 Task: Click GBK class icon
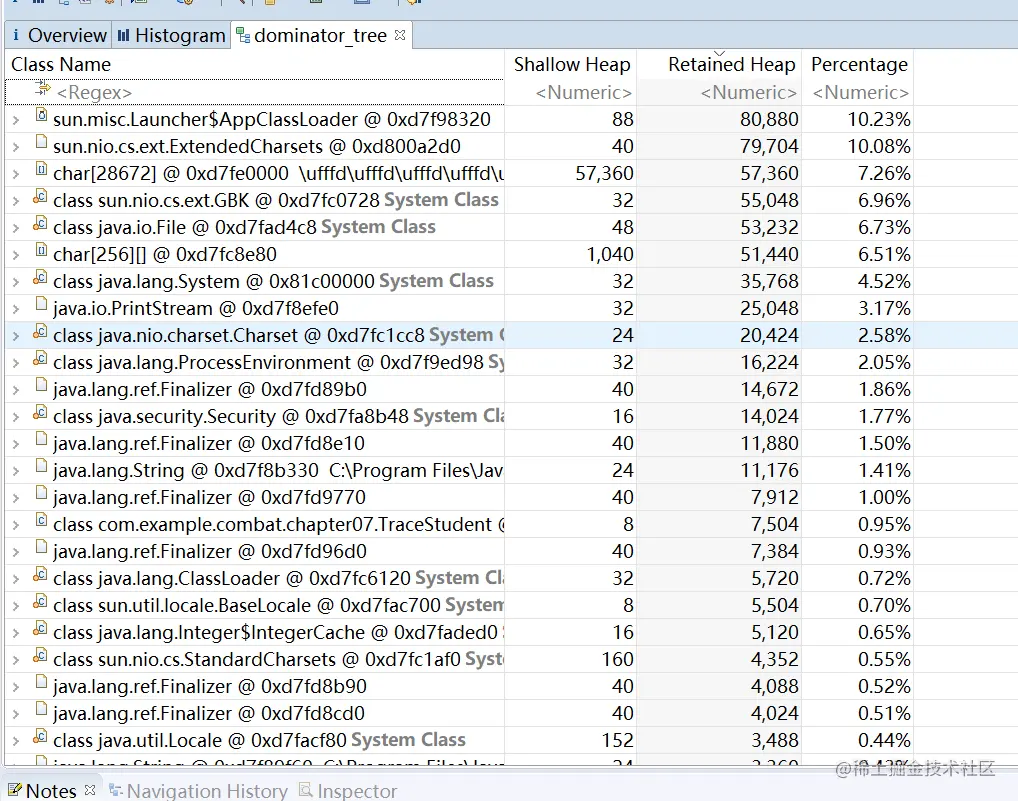[x=41, y=197]
